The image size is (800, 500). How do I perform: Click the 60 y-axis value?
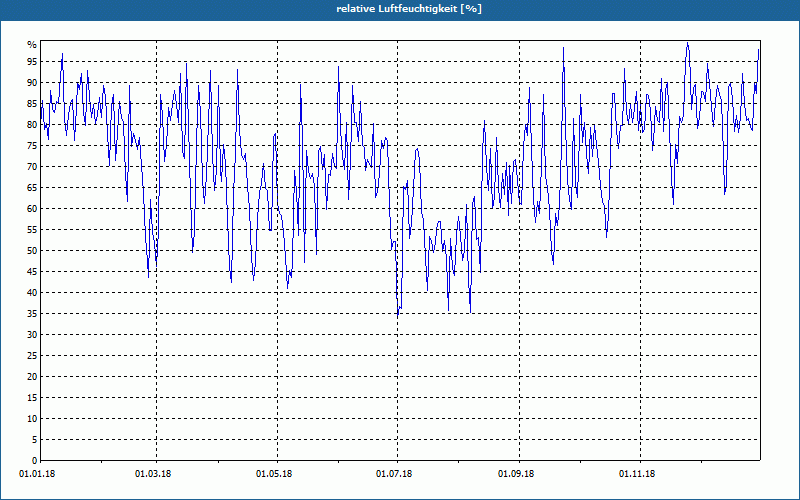(x=32, y=209)
